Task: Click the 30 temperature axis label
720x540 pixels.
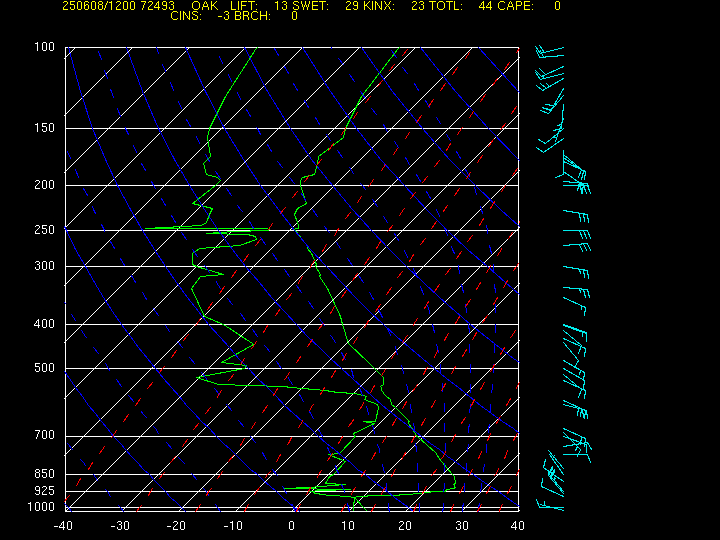Action: click(461, 526)
